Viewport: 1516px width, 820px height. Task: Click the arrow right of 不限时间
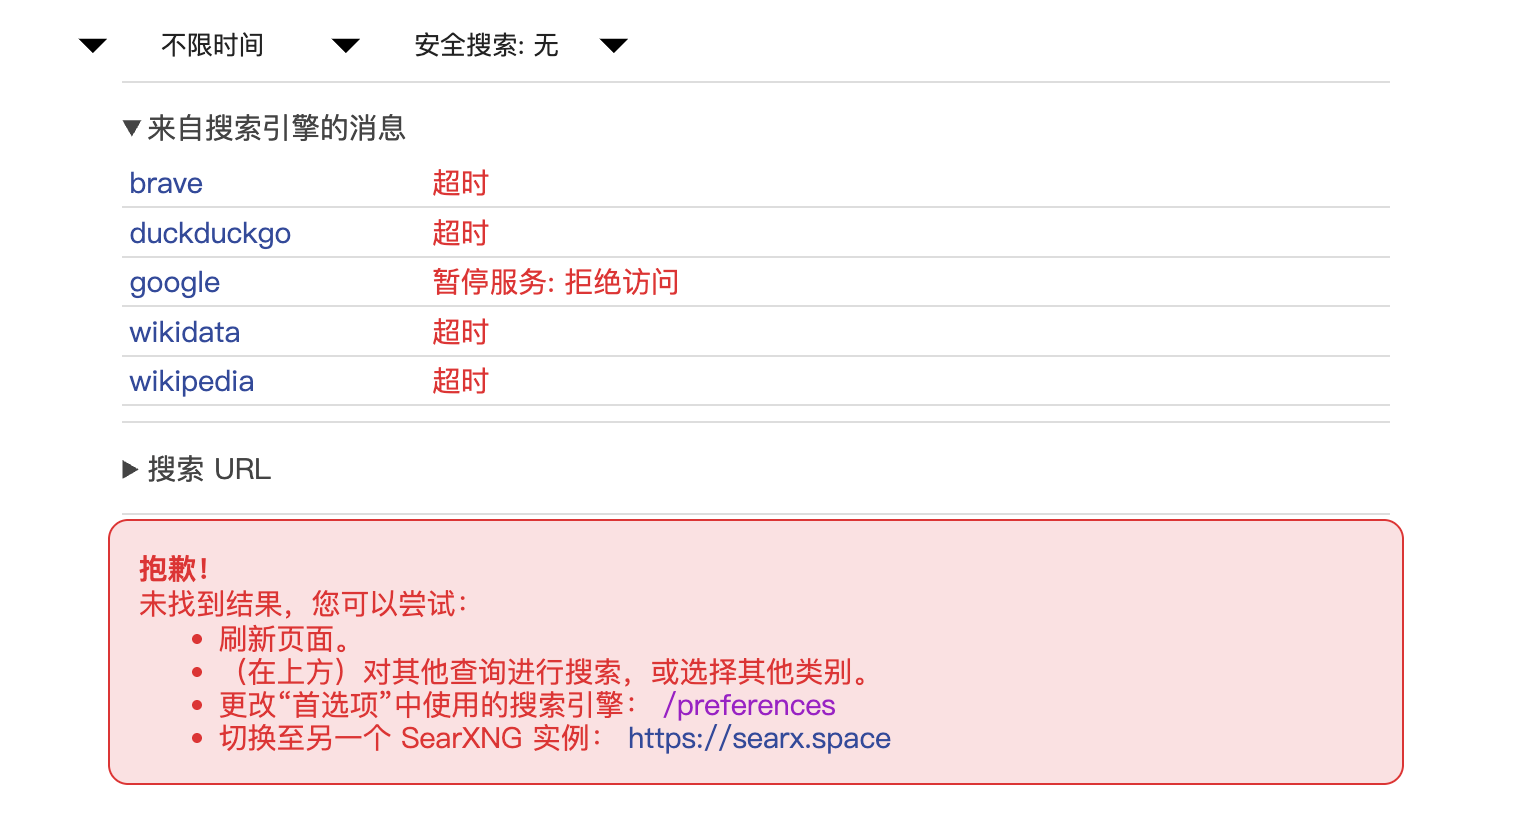pos(346,46)
